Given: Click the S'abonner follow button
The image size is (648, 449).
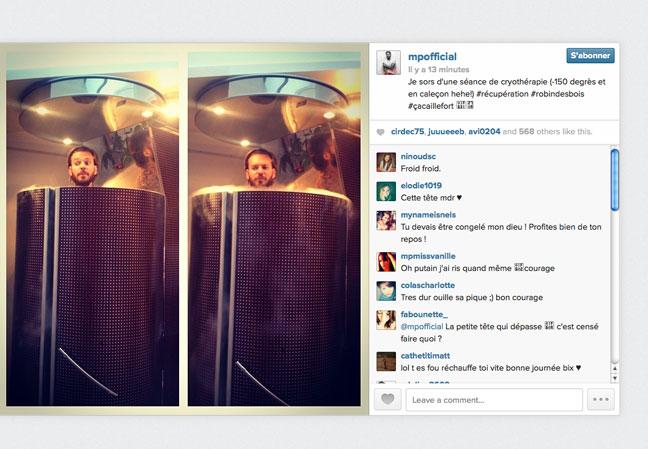Looking at the screenshot, I should (590, 55).
